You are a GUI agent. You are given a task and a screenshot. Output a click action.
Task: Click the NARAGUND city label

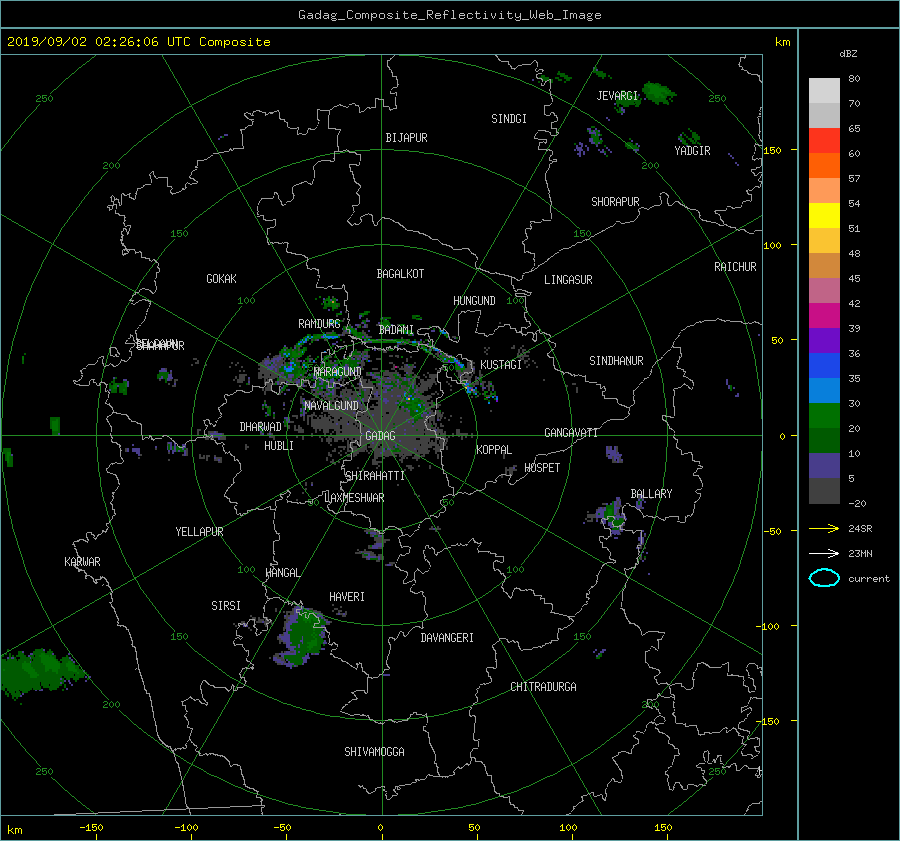(338, 372)
